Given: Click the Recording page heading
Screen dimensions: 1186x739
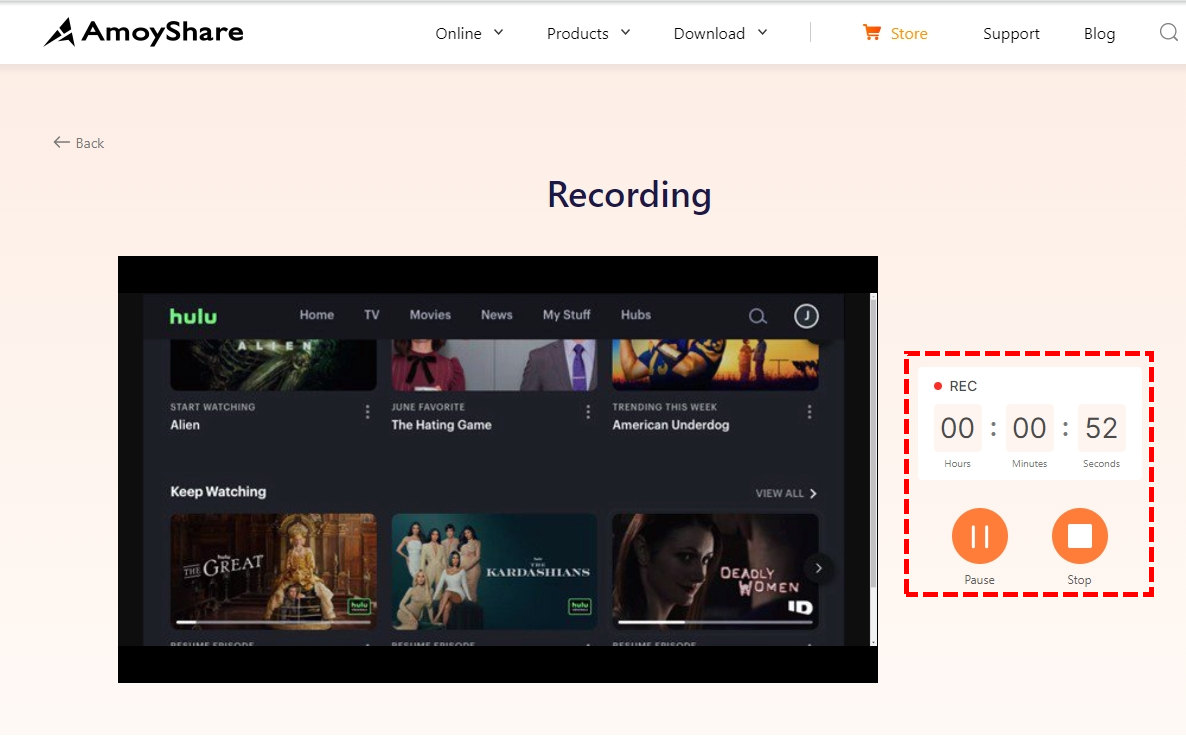Looking at the screenshot, I should point(629,194).
